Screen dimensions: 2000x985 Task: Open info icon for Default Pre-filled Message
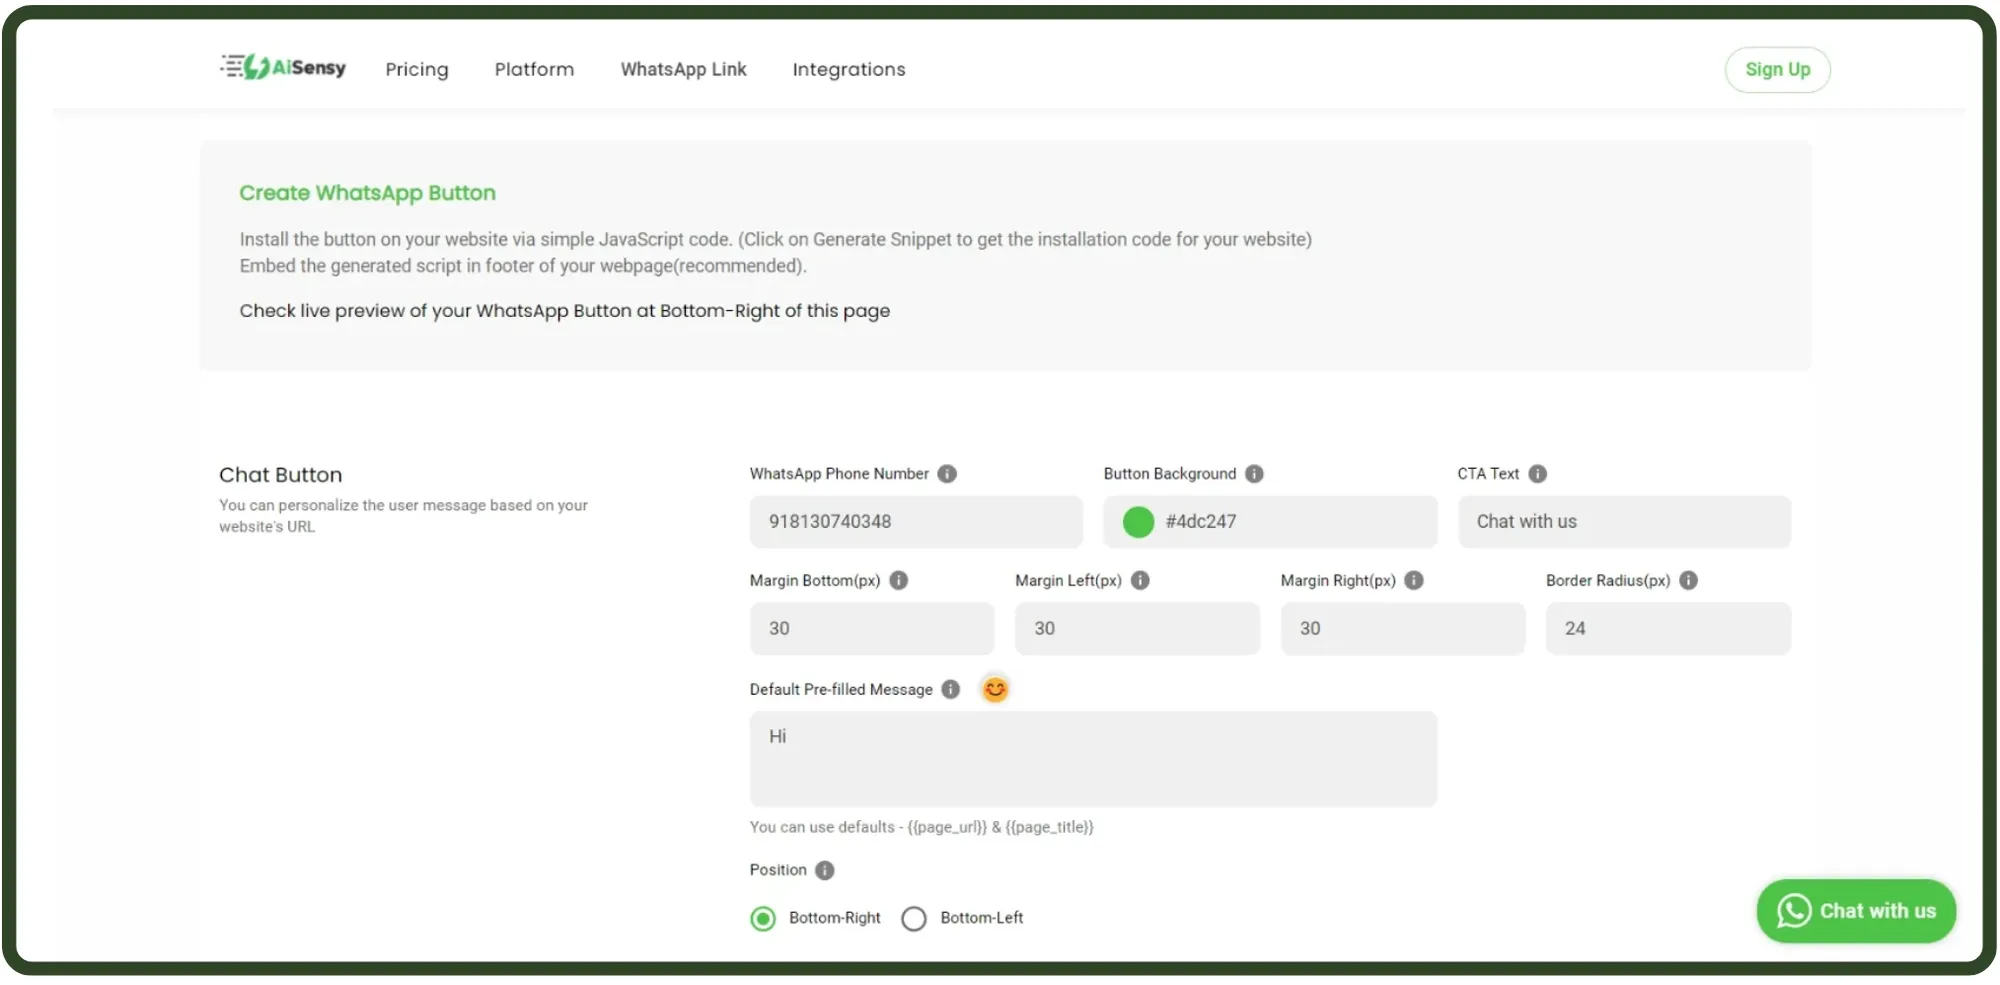tap(951, 689)
